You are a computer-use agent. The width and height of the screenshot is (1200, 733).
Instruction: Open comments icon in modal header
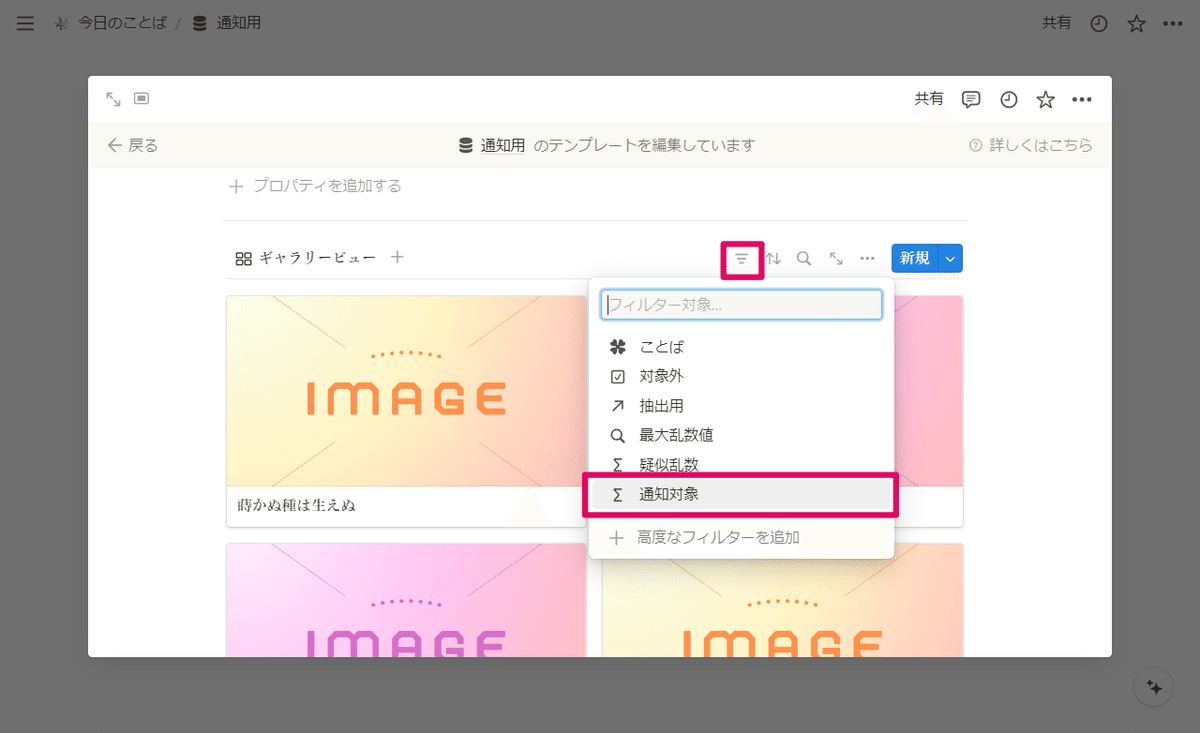[x=970, y=99]
